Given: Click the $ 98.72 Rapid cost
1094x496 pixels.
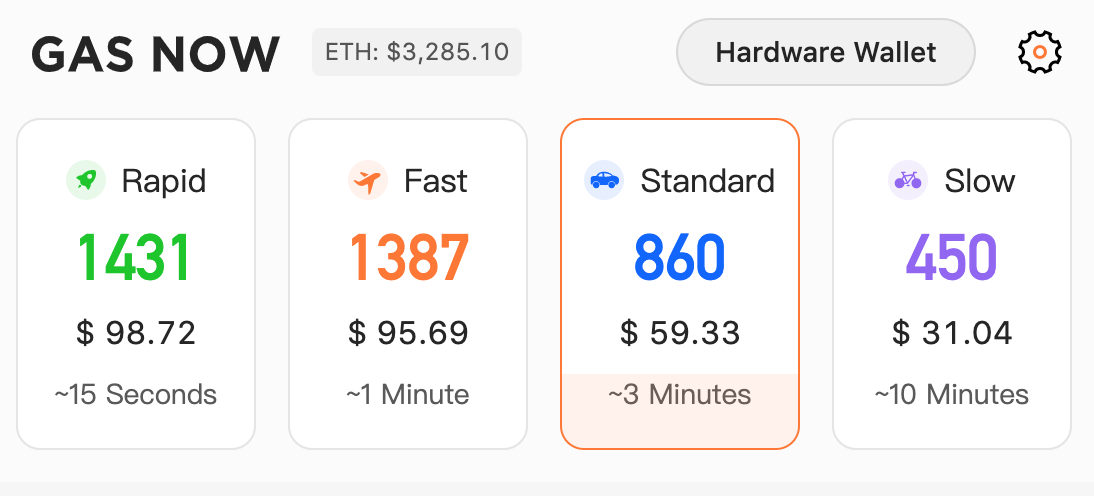Looking at the screenshot, I should tap(136, 333).
